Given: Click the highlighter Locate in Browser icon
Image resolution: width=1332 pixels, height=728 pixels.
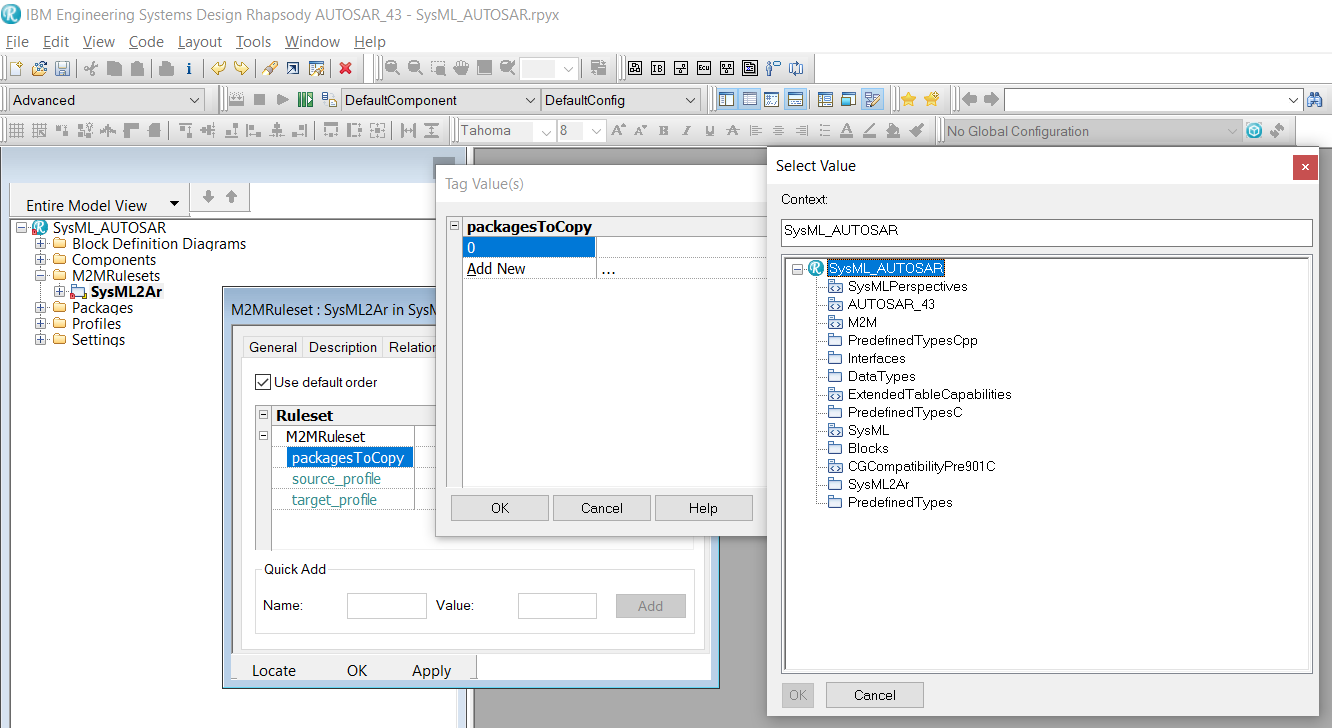Looking at the screenshot, I should [270, 68].
